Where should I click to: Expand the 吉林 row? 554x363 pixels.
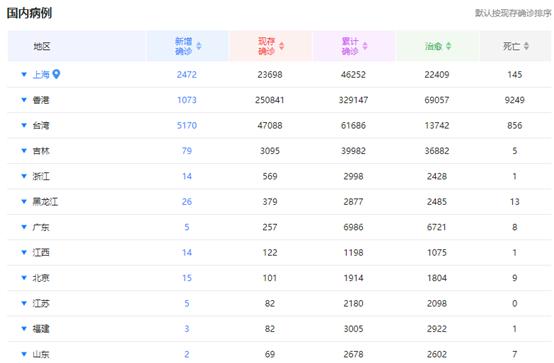point(24,151)
